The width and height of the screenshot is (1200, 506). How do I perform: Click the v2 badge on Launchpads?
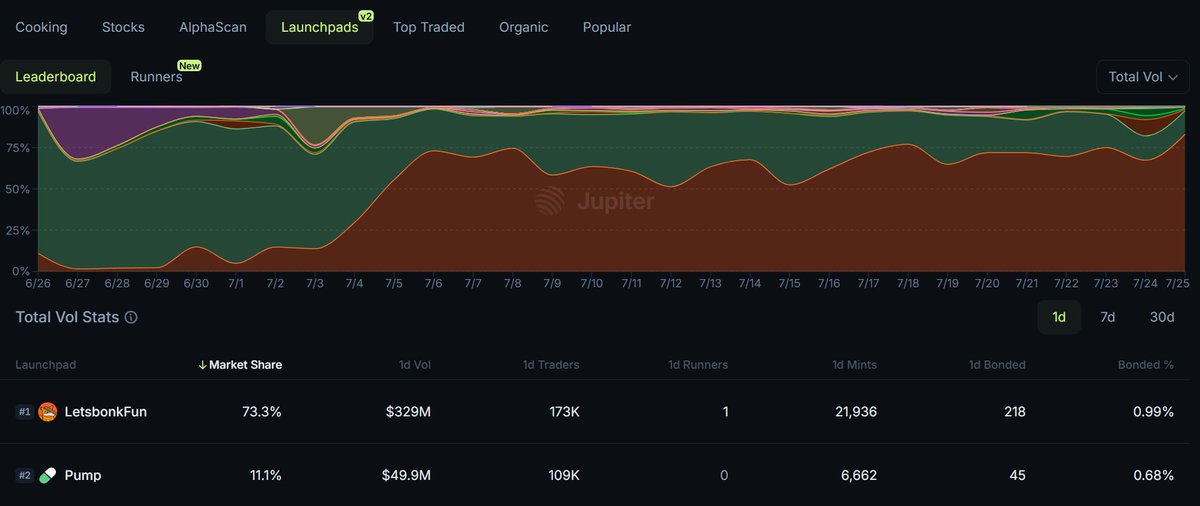[x=365, y=16]
